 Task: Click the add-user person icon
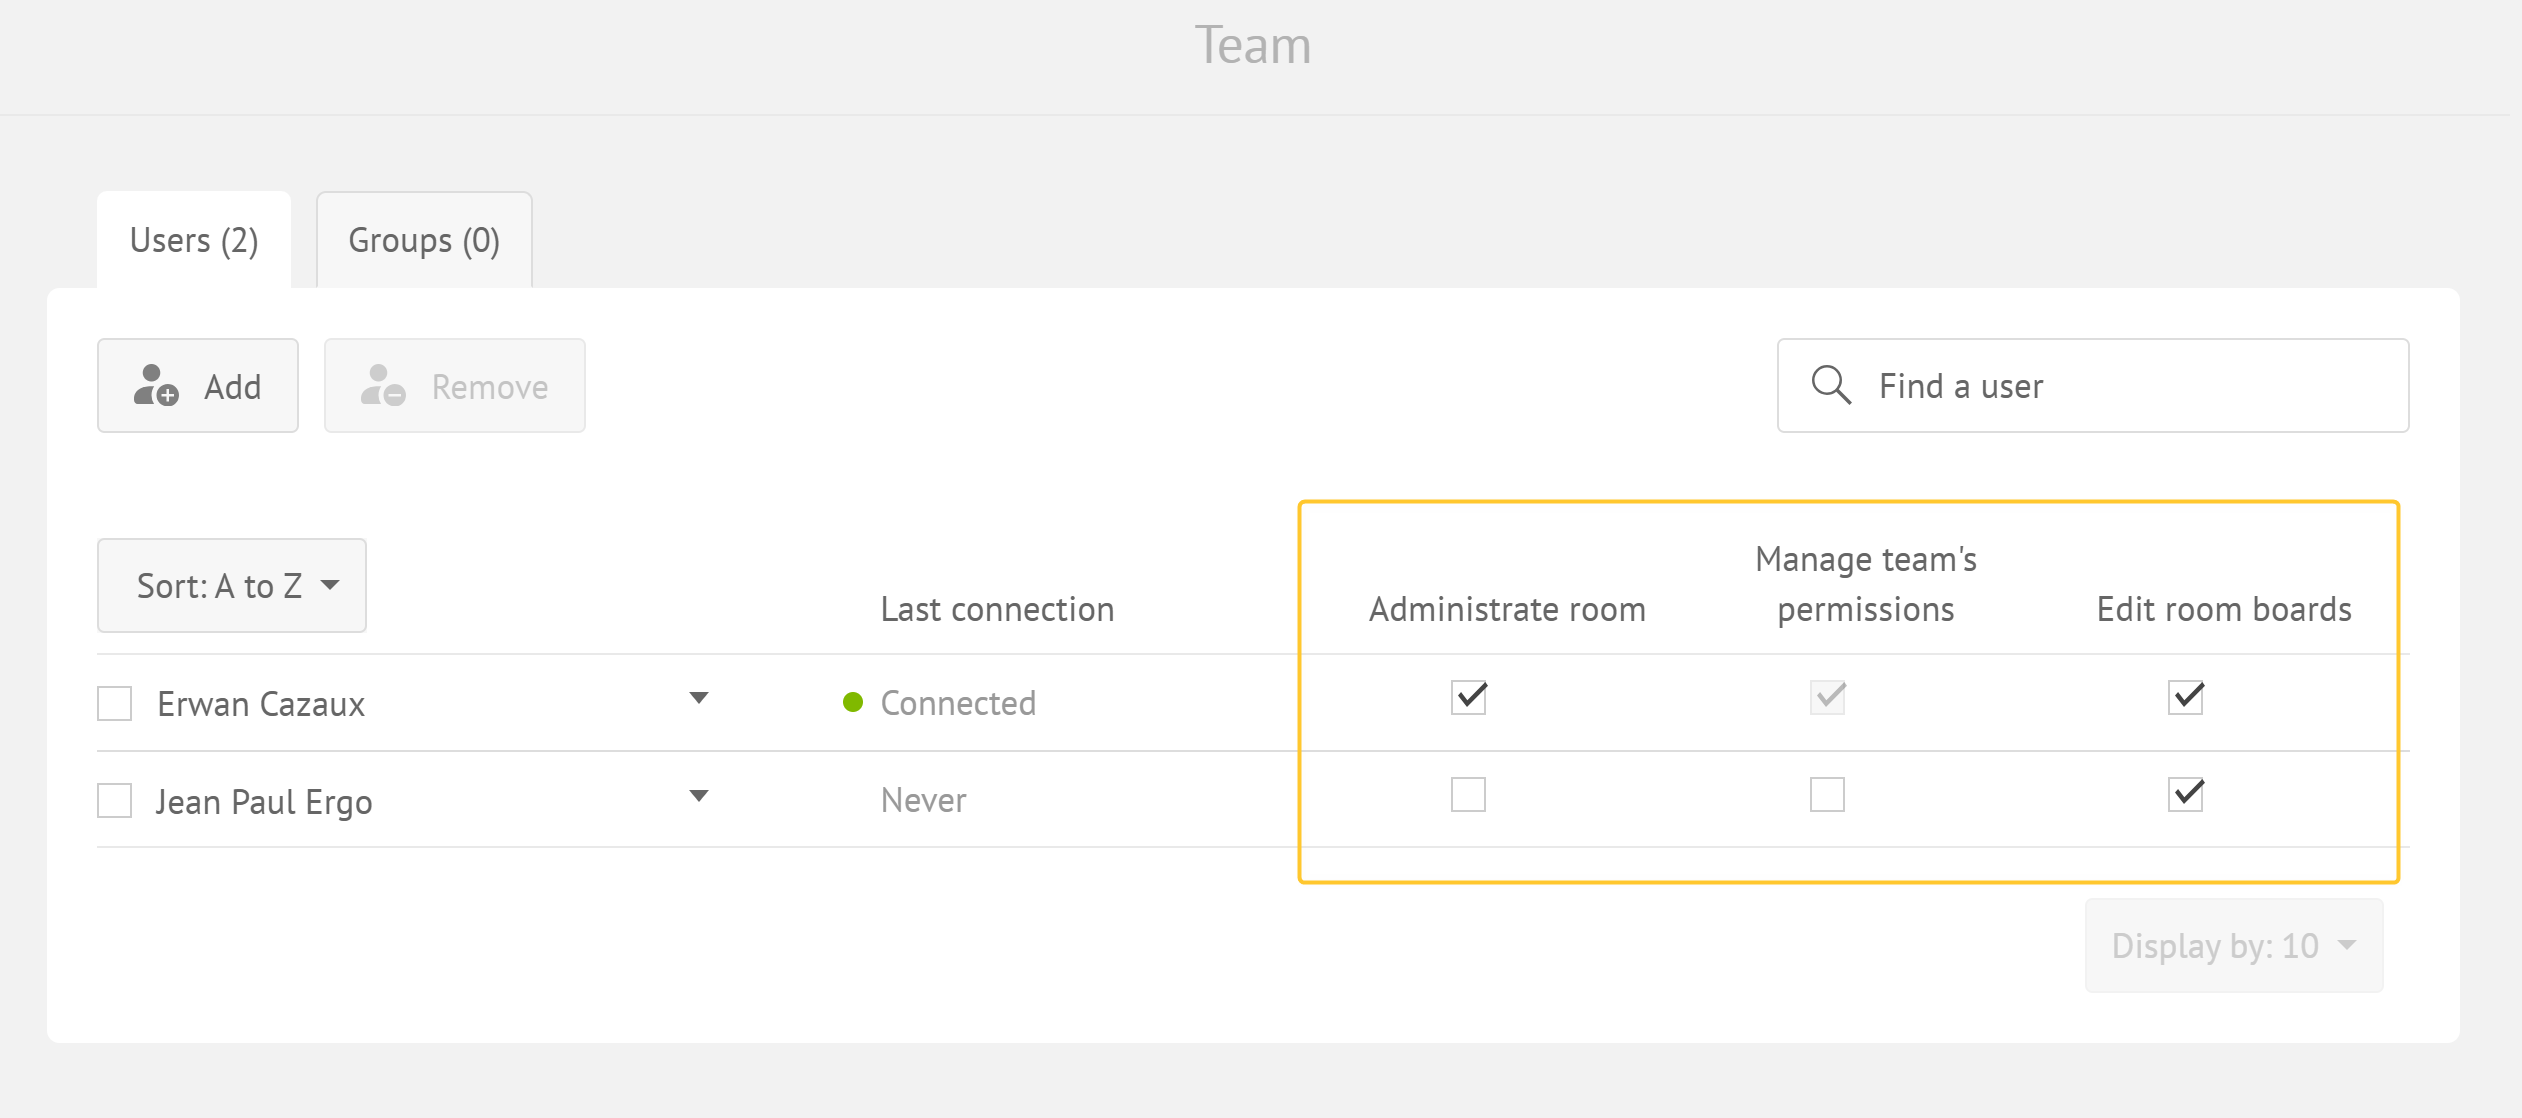(156, 385)
